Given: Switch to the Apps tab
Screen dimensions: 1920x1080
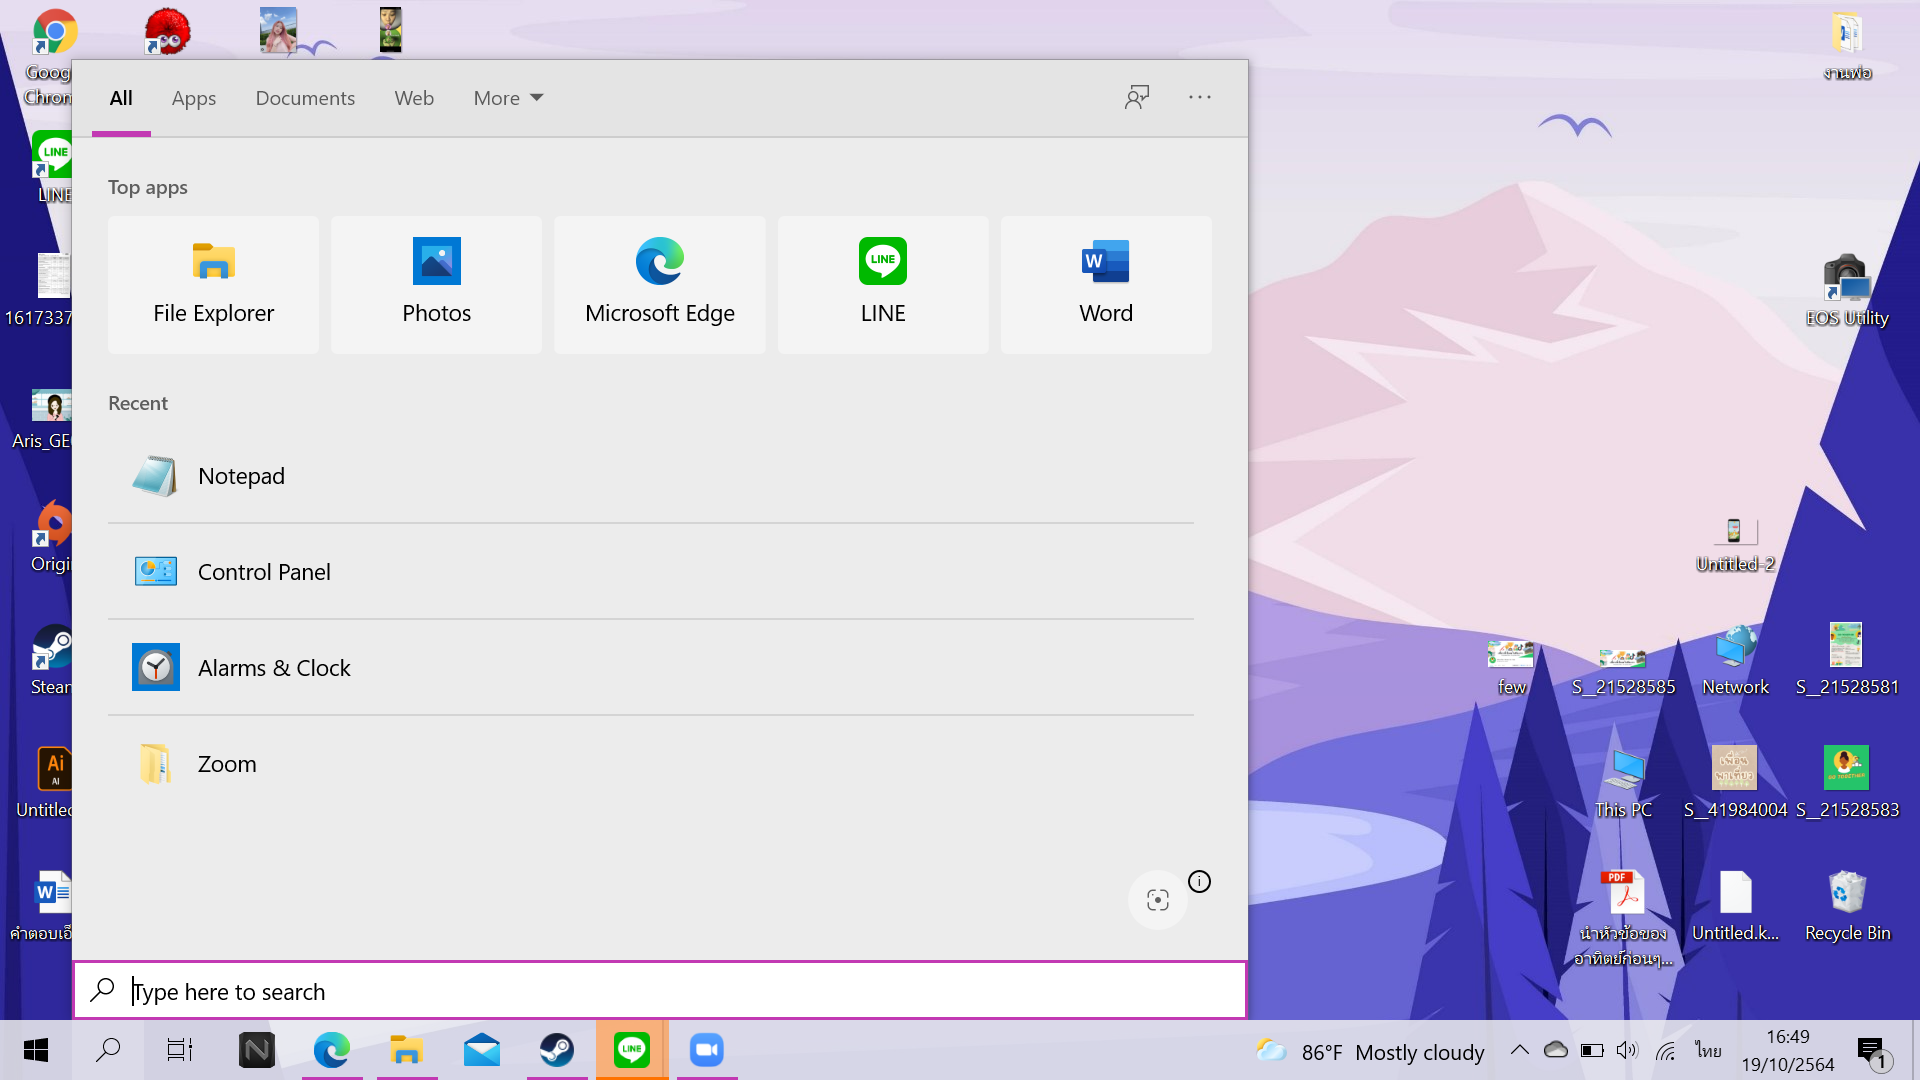Looking at the screenshot, I should 194,98.
